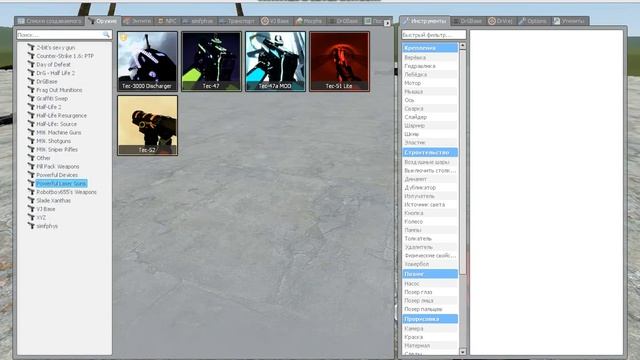Select the Насос tool
Image resolution: width=640 pixels, height=360 pixels.
pos(430,284)
